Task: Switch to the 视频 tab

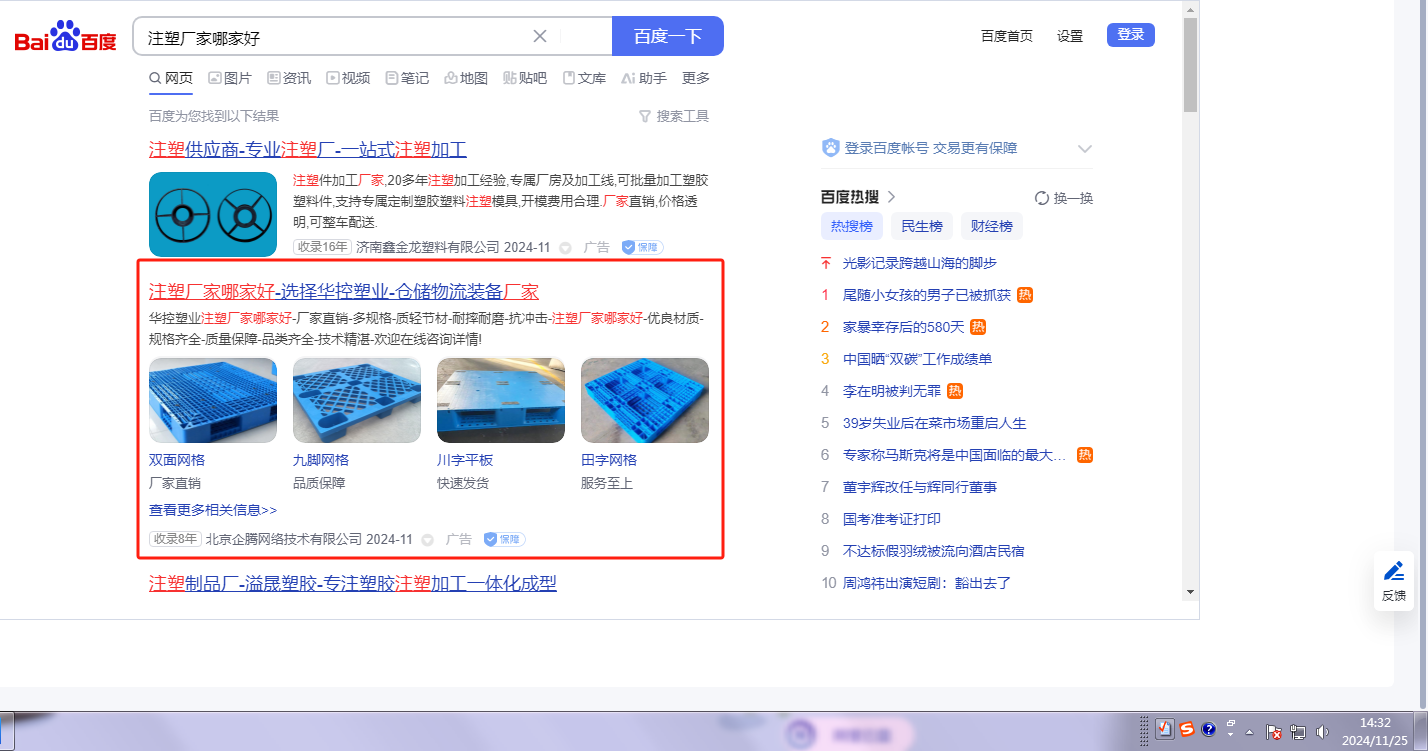Action: pyautogui.click(x=348, y=78)
